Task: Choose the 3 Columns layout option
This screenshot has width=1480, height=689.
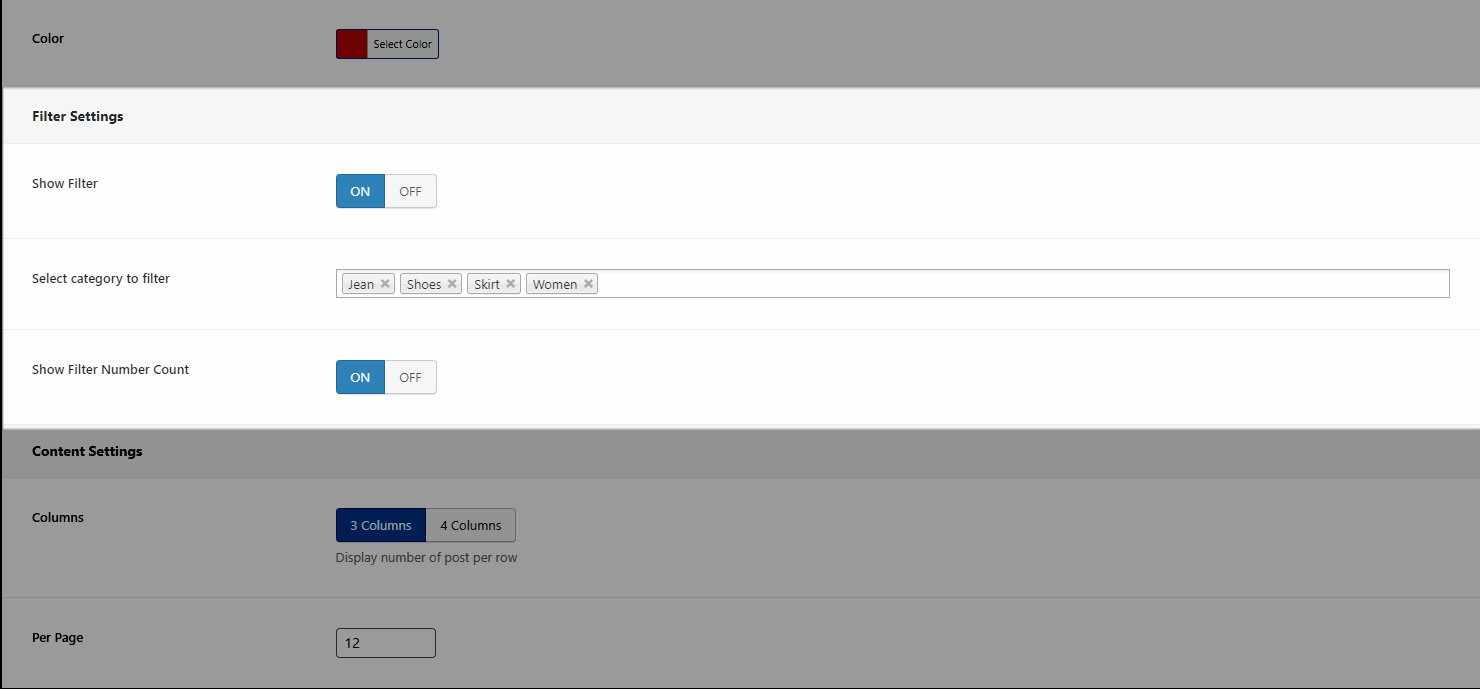Action: point(381,525)
